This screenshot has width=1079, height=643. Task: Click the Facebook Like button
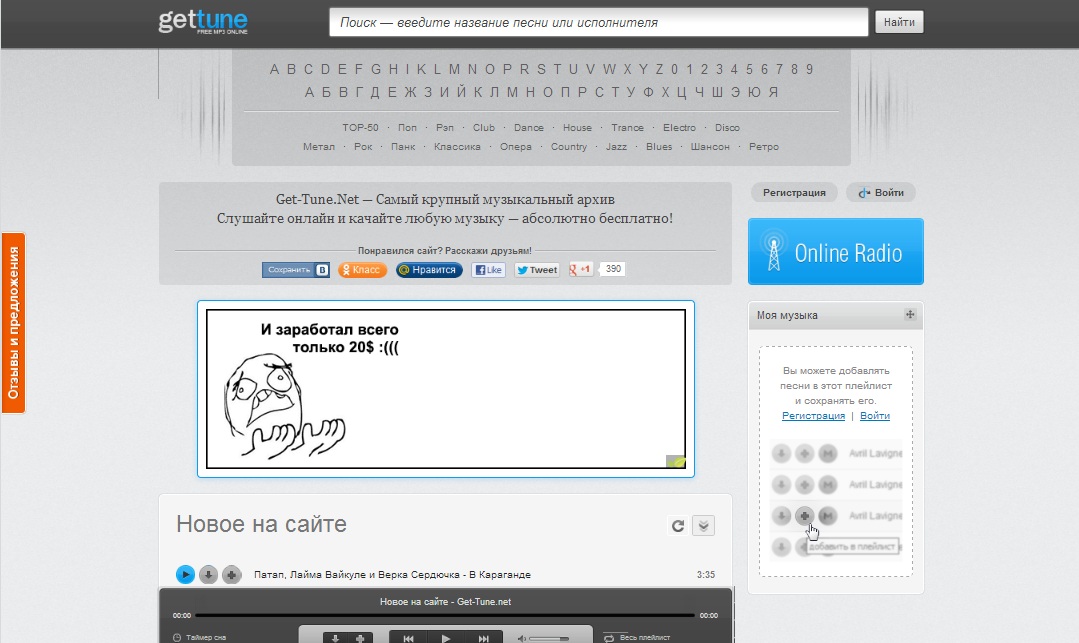(x=489, y=270)
